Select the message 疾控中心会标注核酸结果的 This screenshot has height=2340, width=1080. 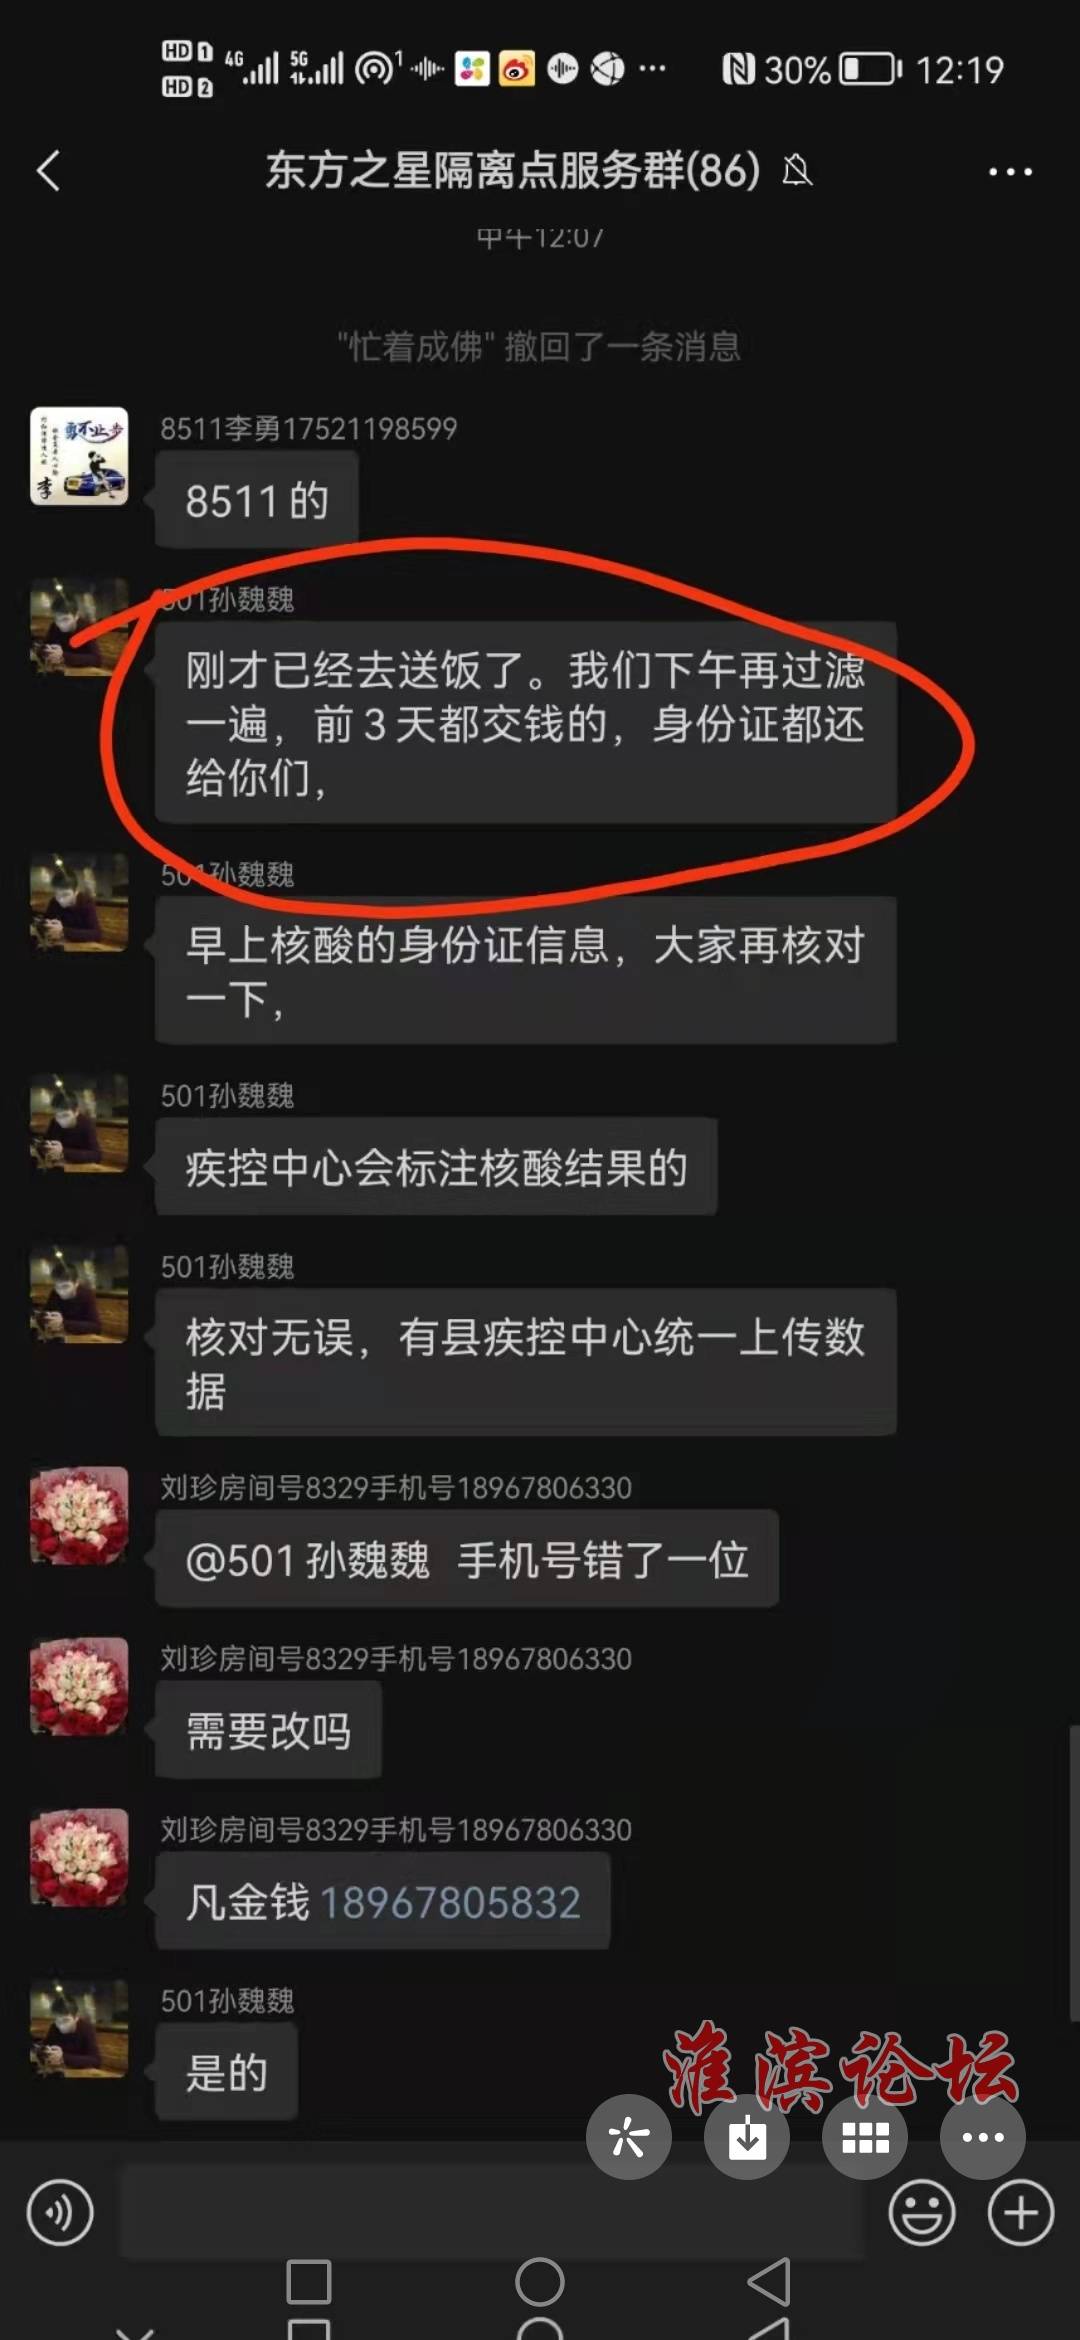[x=436, y=1167]
